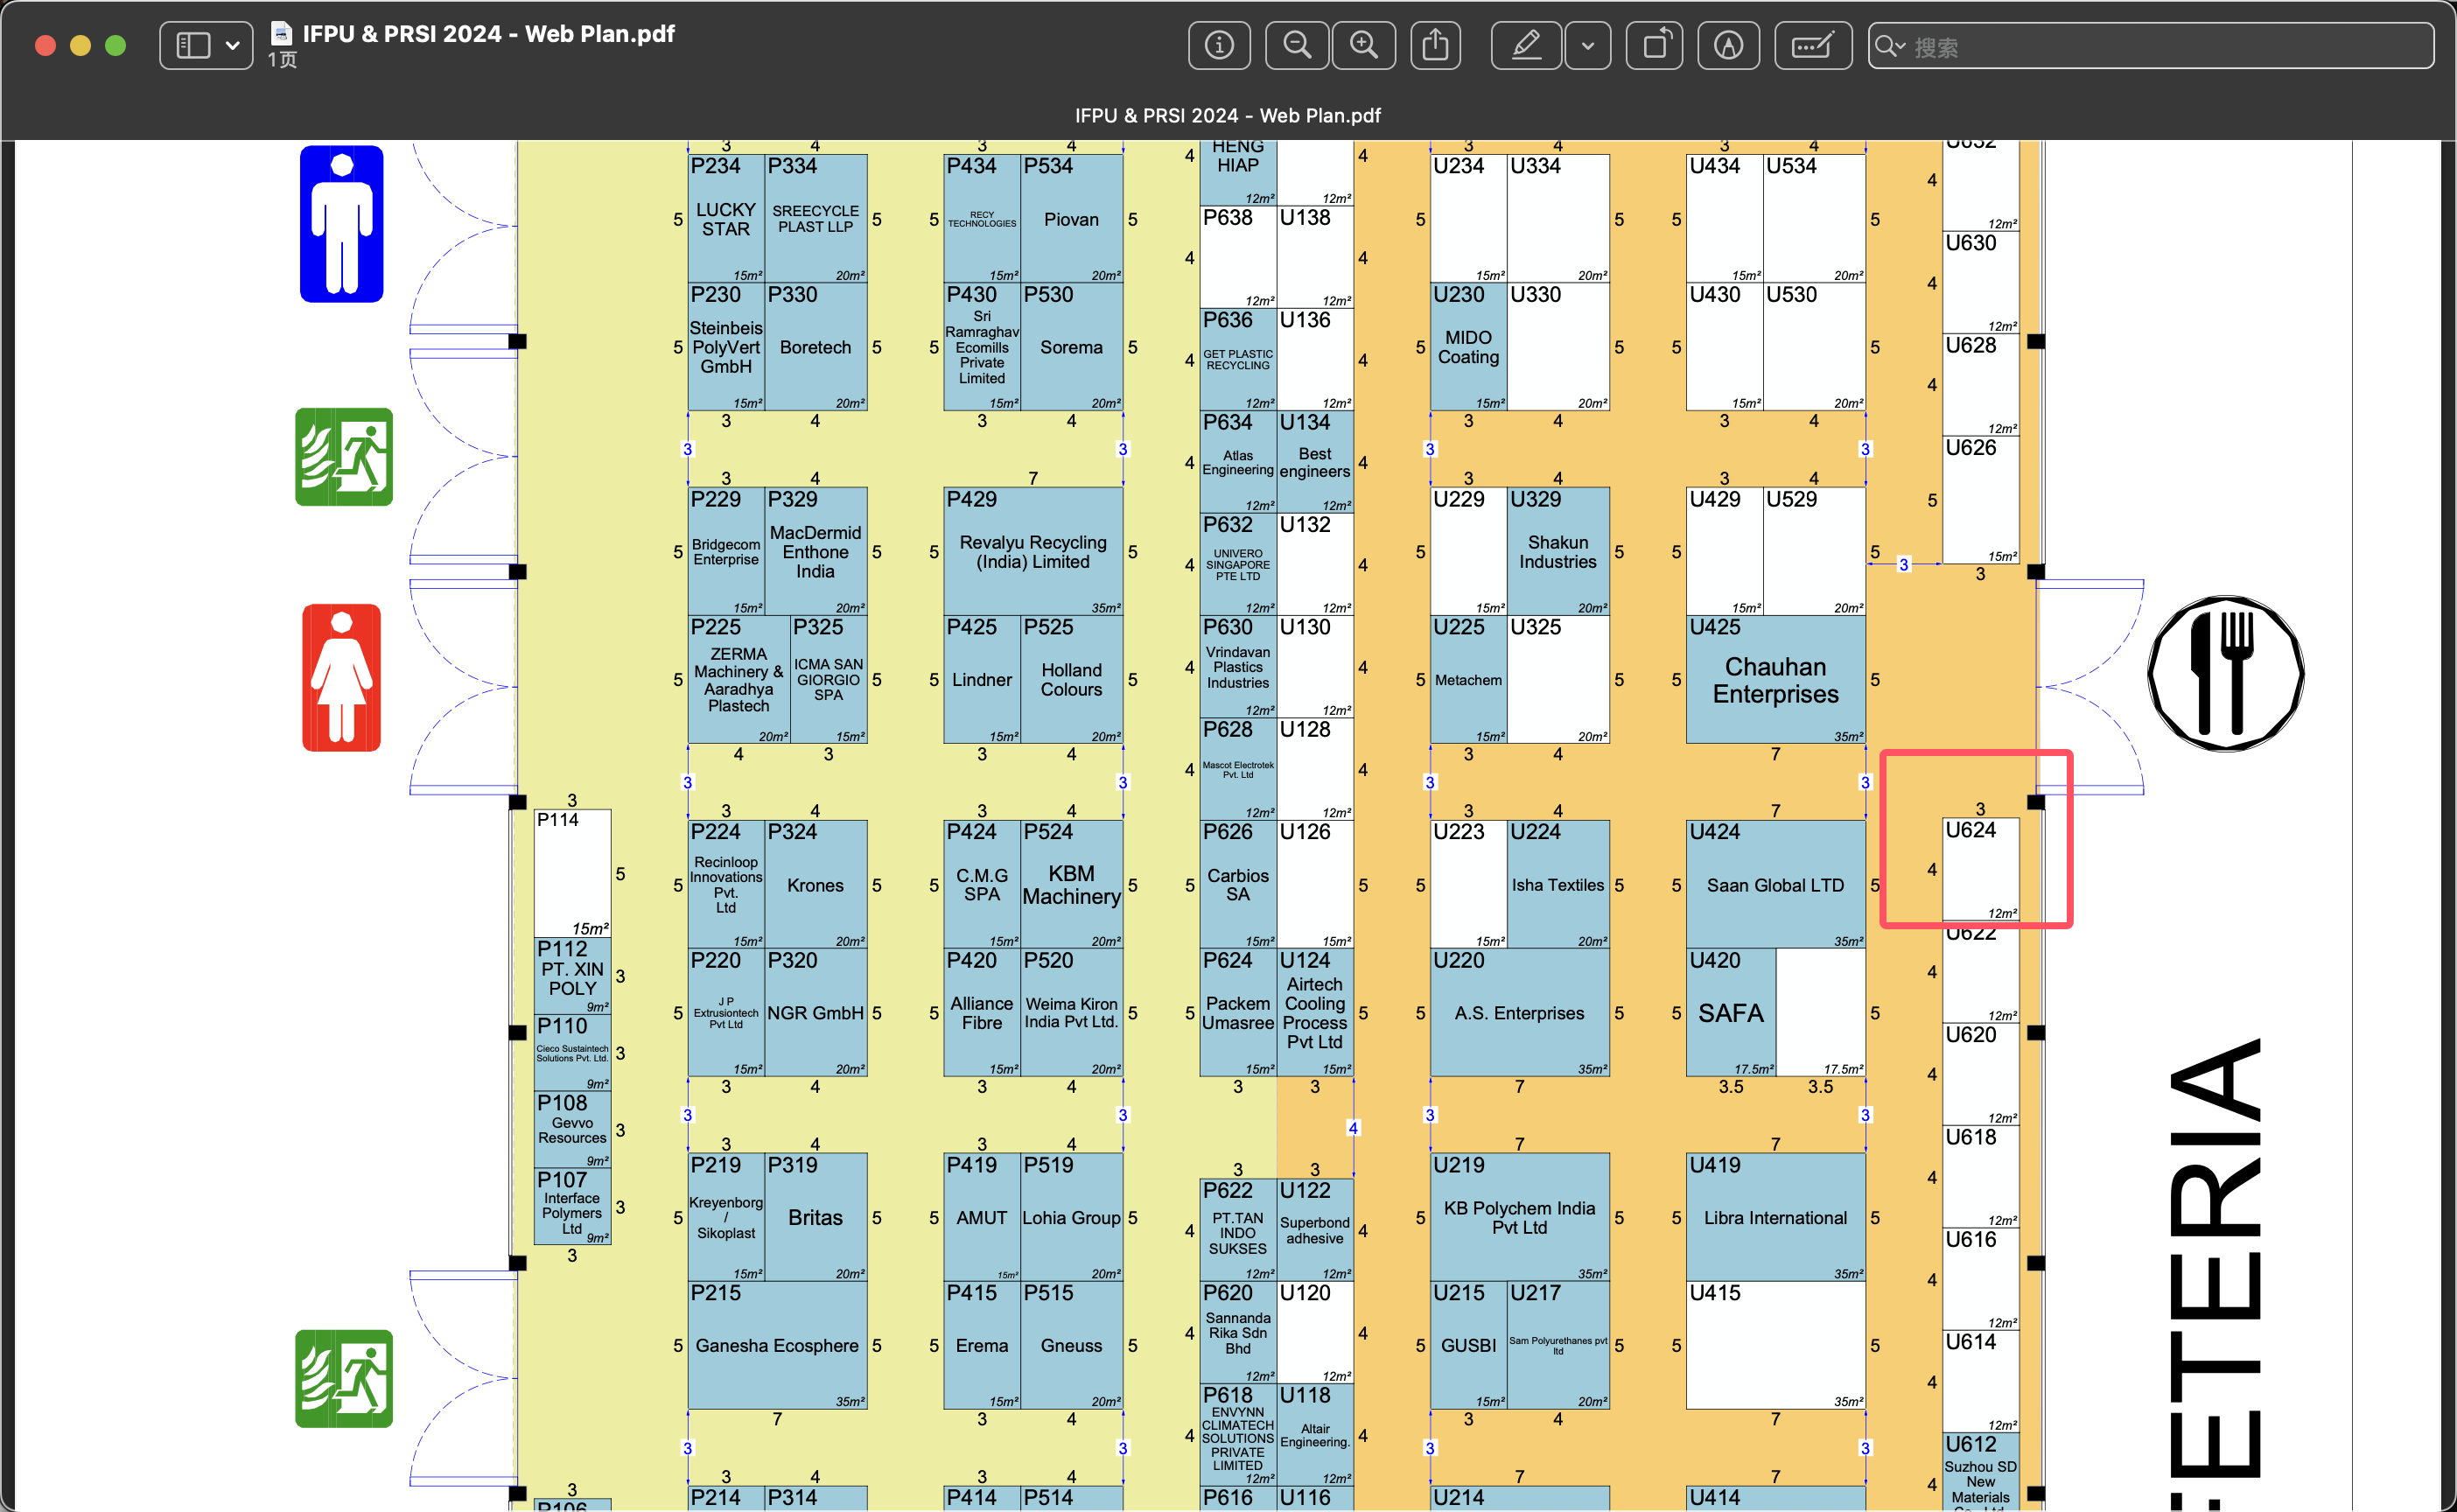Zoom out of the PDF
Viewport: 2457px width, 1512px height.
pos(1297,45)
